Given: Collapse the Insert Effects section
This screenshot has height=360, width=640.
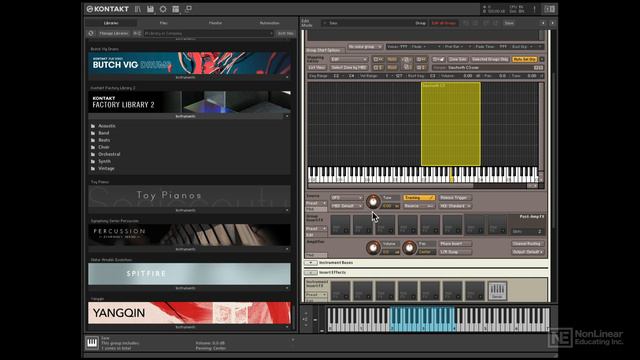Looking at the screenshot, I should [311, 273].
